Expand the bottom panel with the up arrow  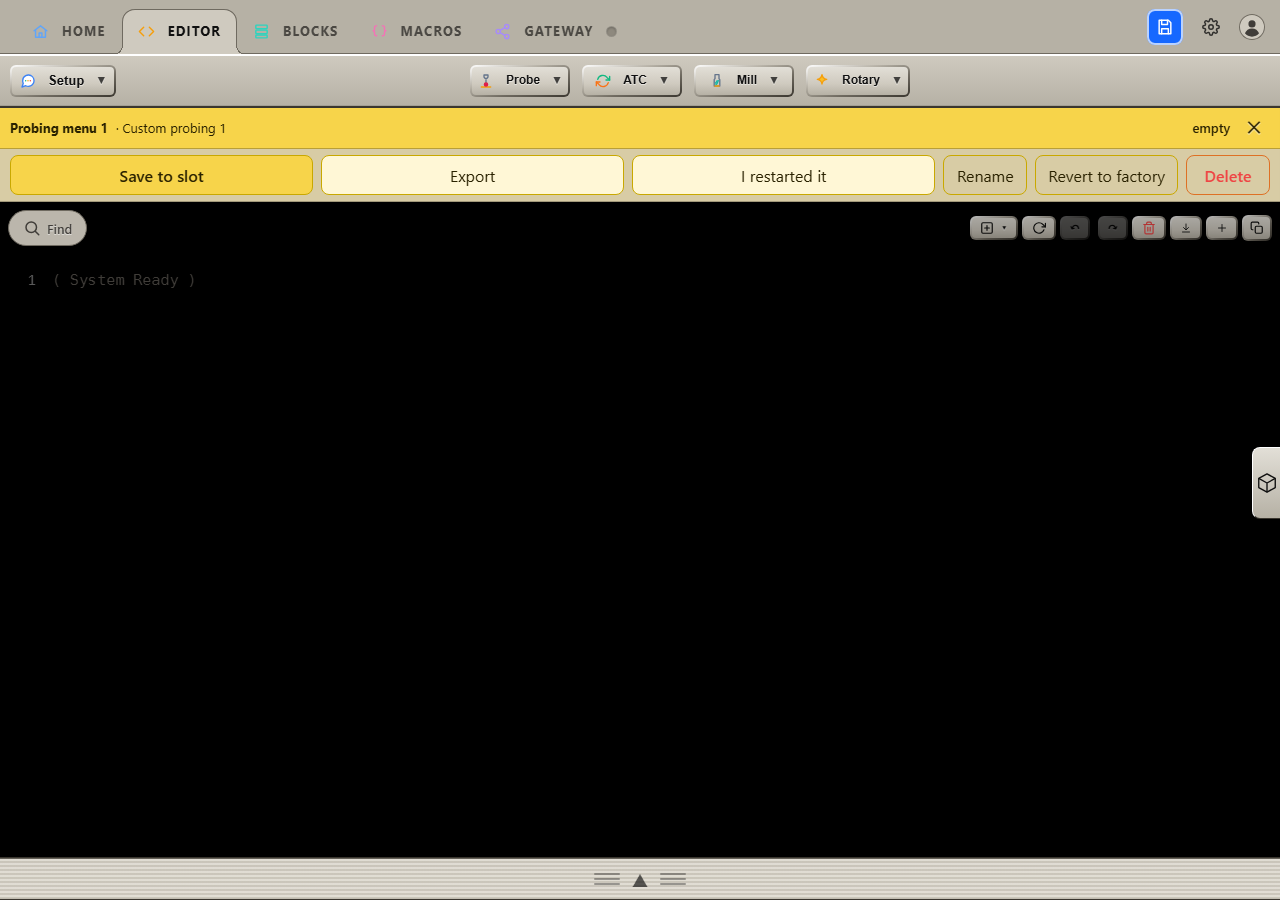640,880
